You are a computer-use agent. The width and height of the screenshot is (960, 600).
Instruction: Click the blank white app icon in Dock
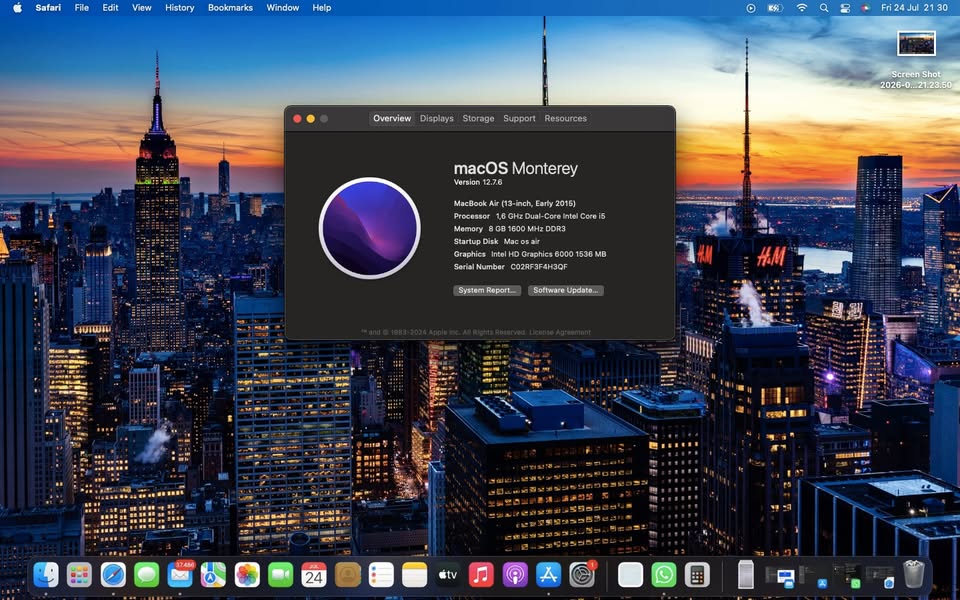click(x=630, y=575)
